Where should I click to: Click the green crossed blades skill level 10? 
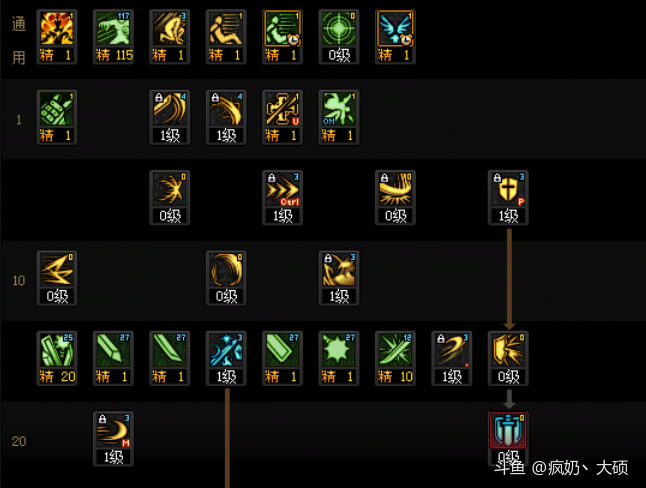pyautogui.click(x=395, y=350)
